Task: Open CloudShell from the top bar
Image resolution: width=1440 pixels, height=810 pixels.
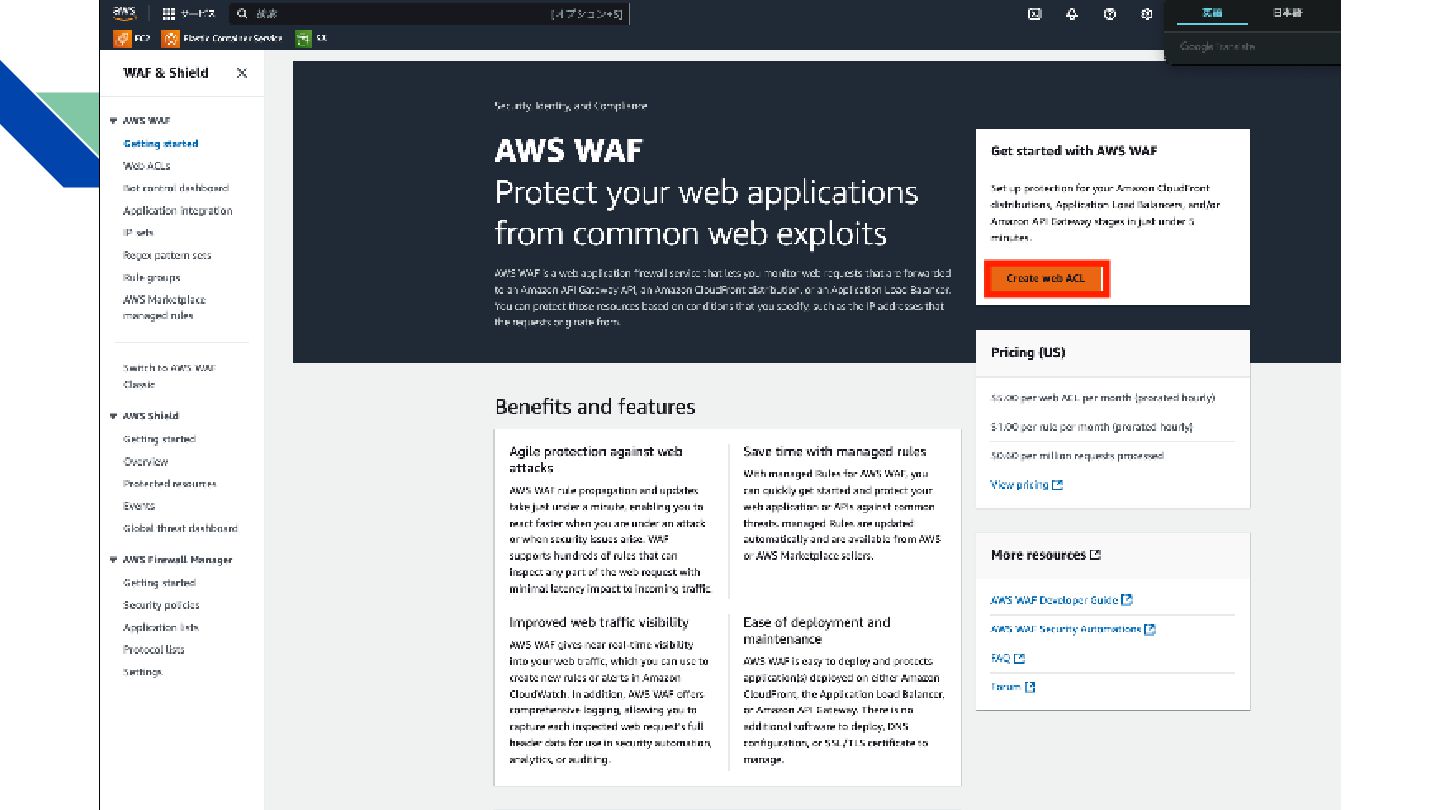Action: click(x=1035, y=14)
